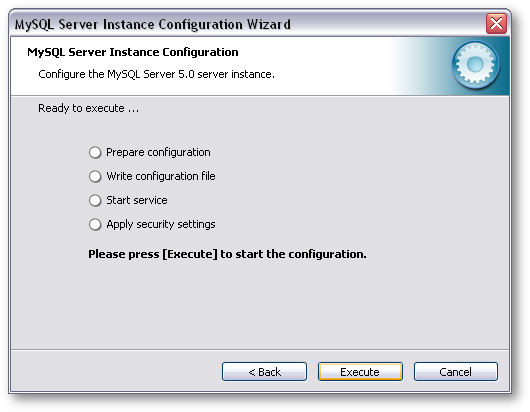Click the Start service label text
Image resolution: width=530 pixels, height=412 pixels.
click(137, 200)
